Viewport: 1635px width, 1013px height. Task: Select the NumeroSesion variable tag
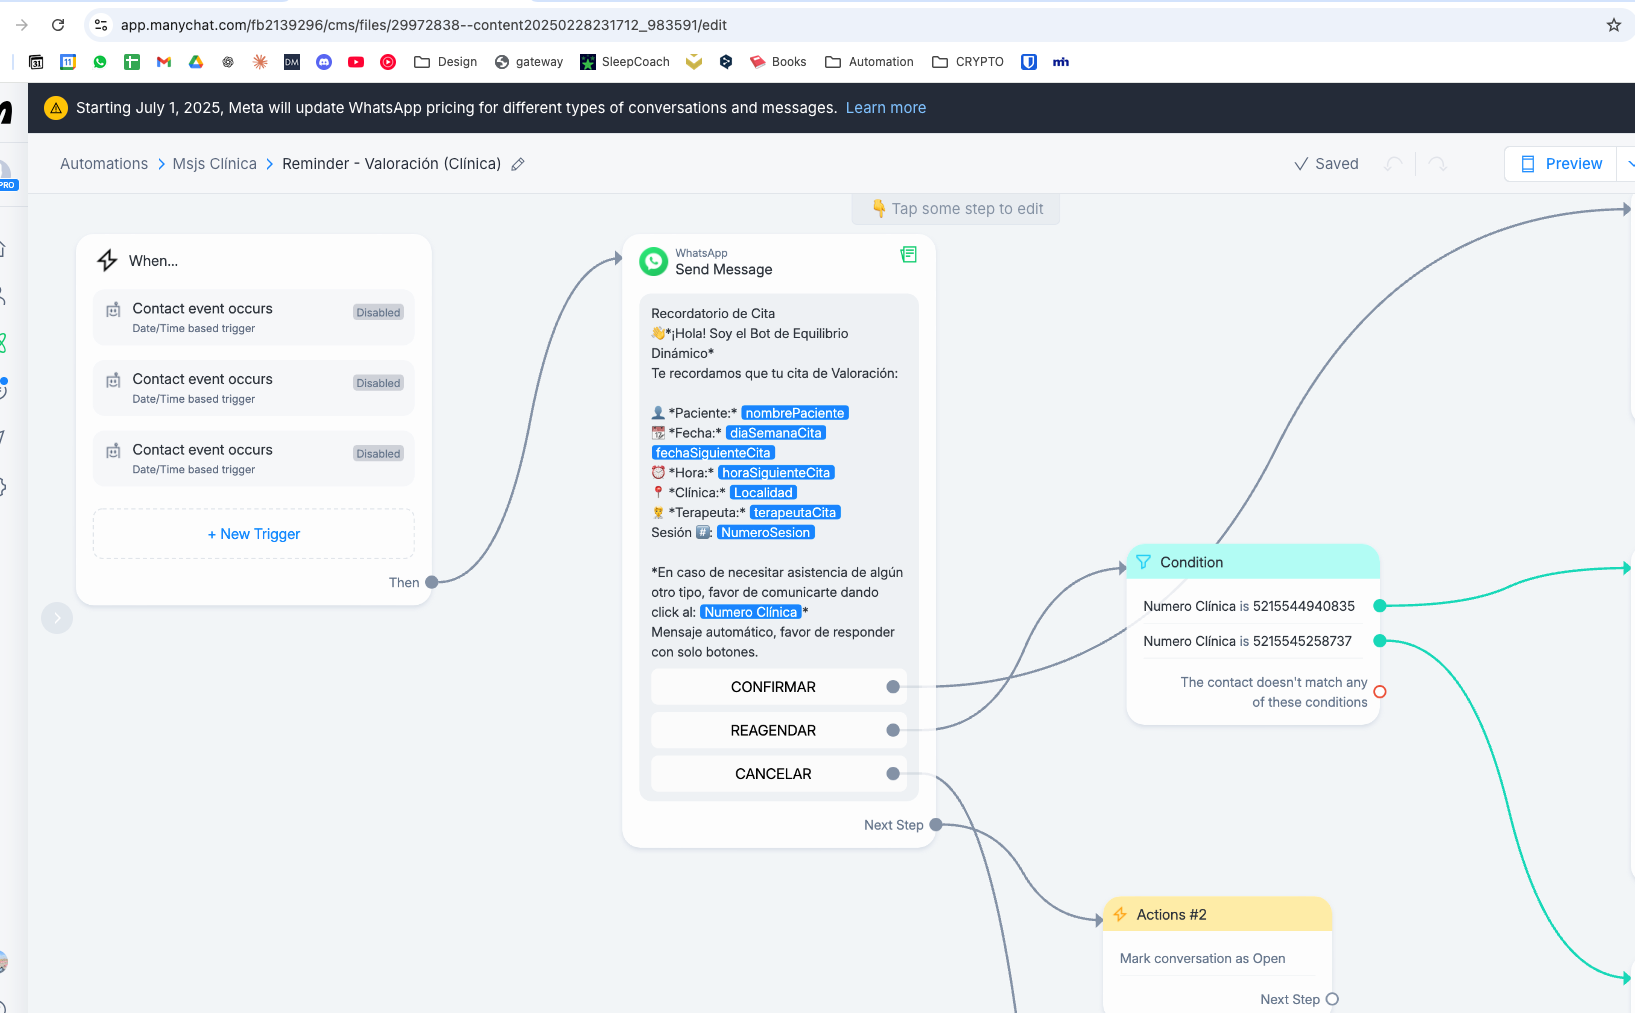pyautogui.click(x=766, y=533)
